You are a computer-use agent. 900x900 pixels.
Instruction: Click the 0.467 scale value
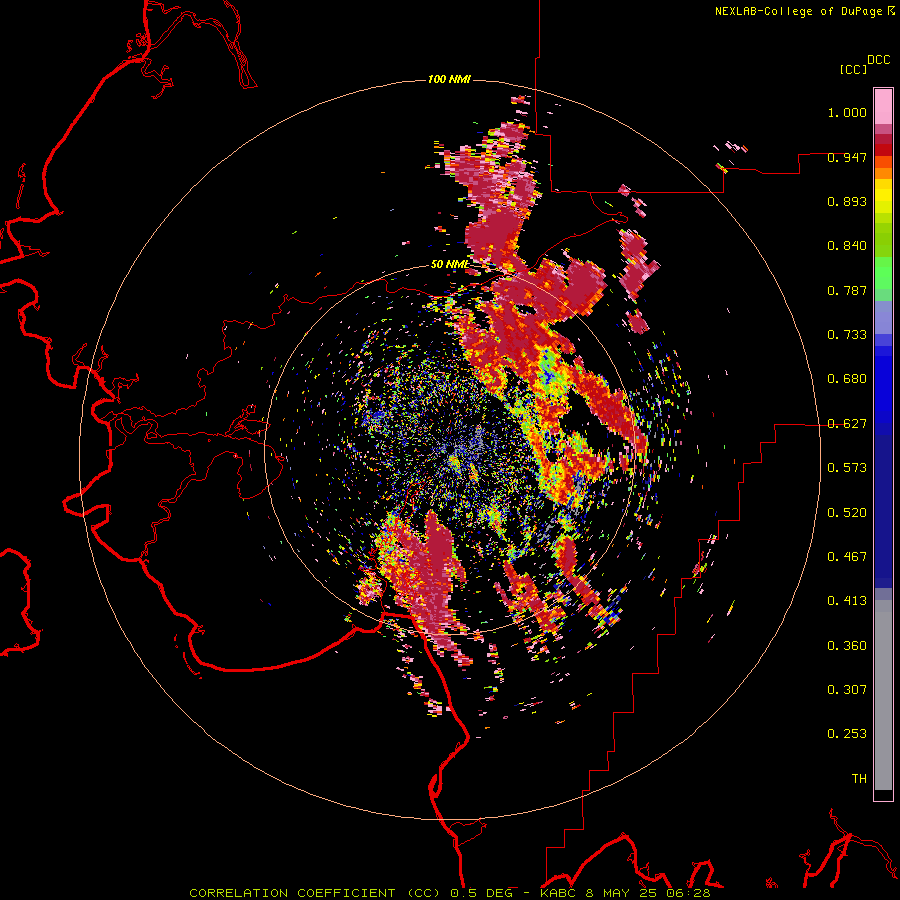coord(847,557)
